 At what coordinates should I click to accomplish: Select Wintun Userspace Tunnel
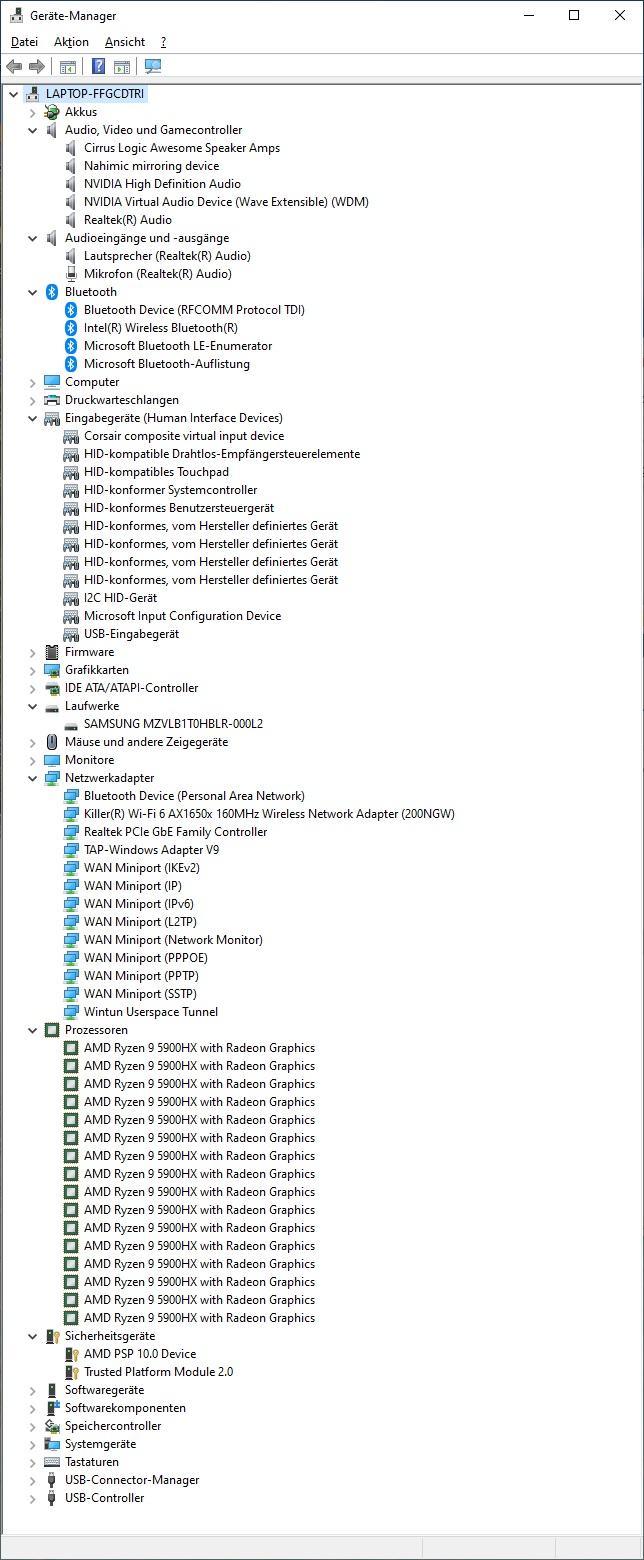(x=151, y=1012)
